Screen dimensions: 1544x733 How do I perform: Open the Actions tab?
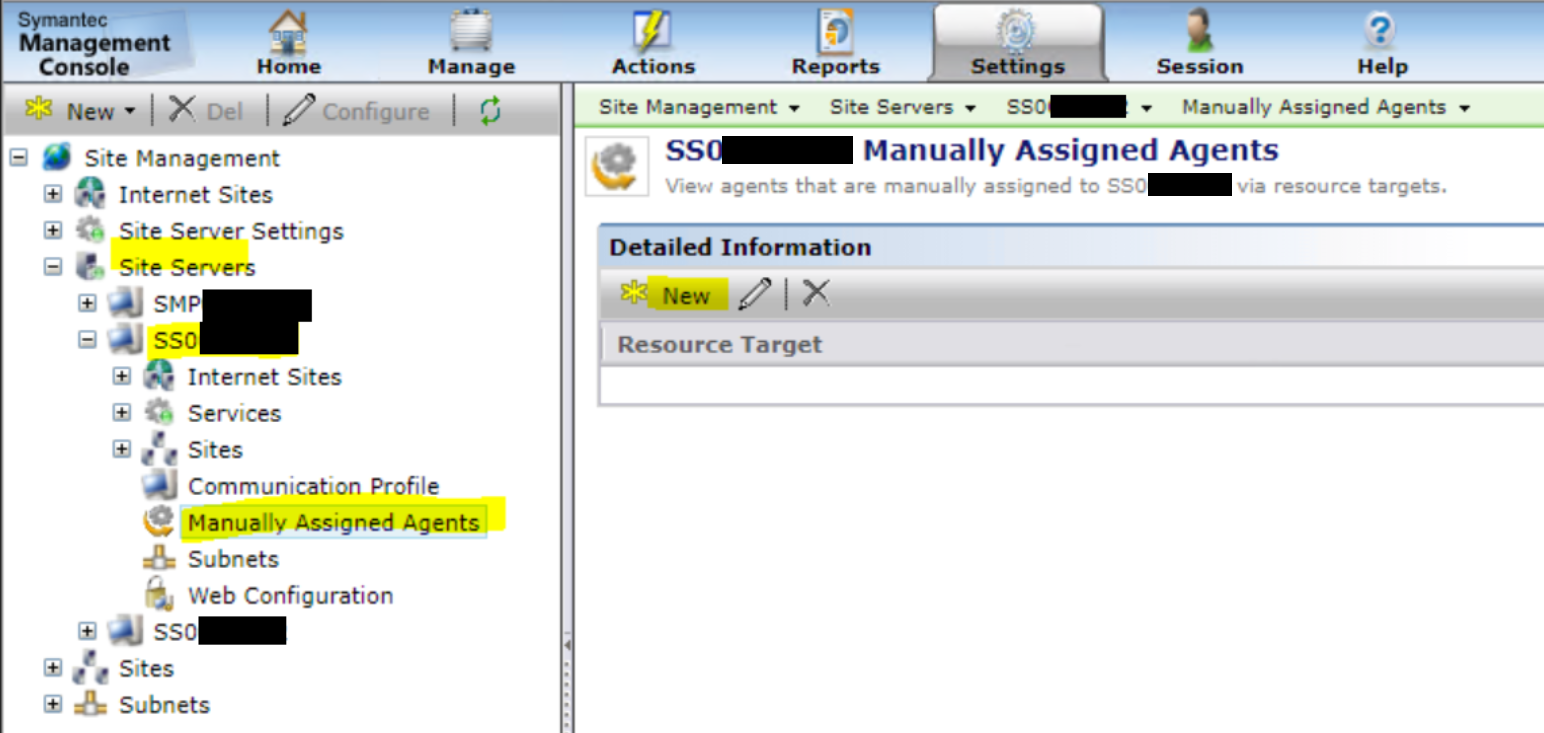(653, 42)
